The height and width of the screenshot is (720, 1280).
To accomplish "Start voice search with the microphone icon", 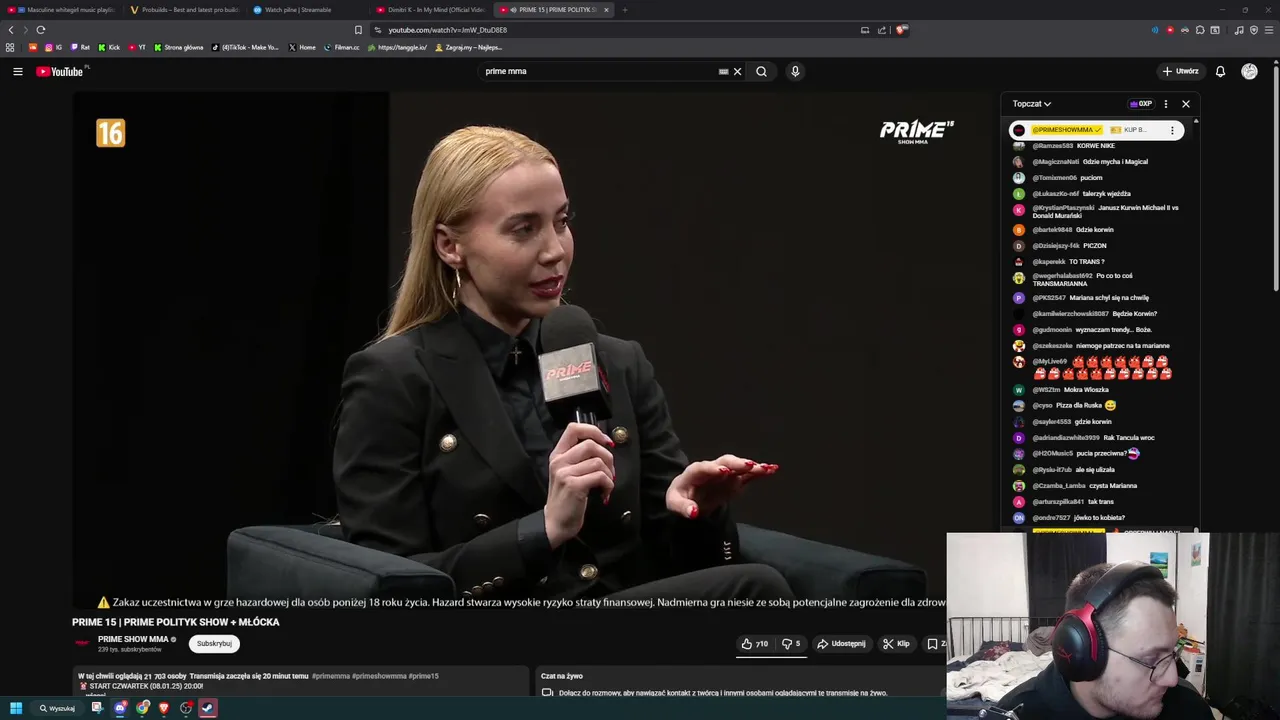I will [x=795, y=71].
